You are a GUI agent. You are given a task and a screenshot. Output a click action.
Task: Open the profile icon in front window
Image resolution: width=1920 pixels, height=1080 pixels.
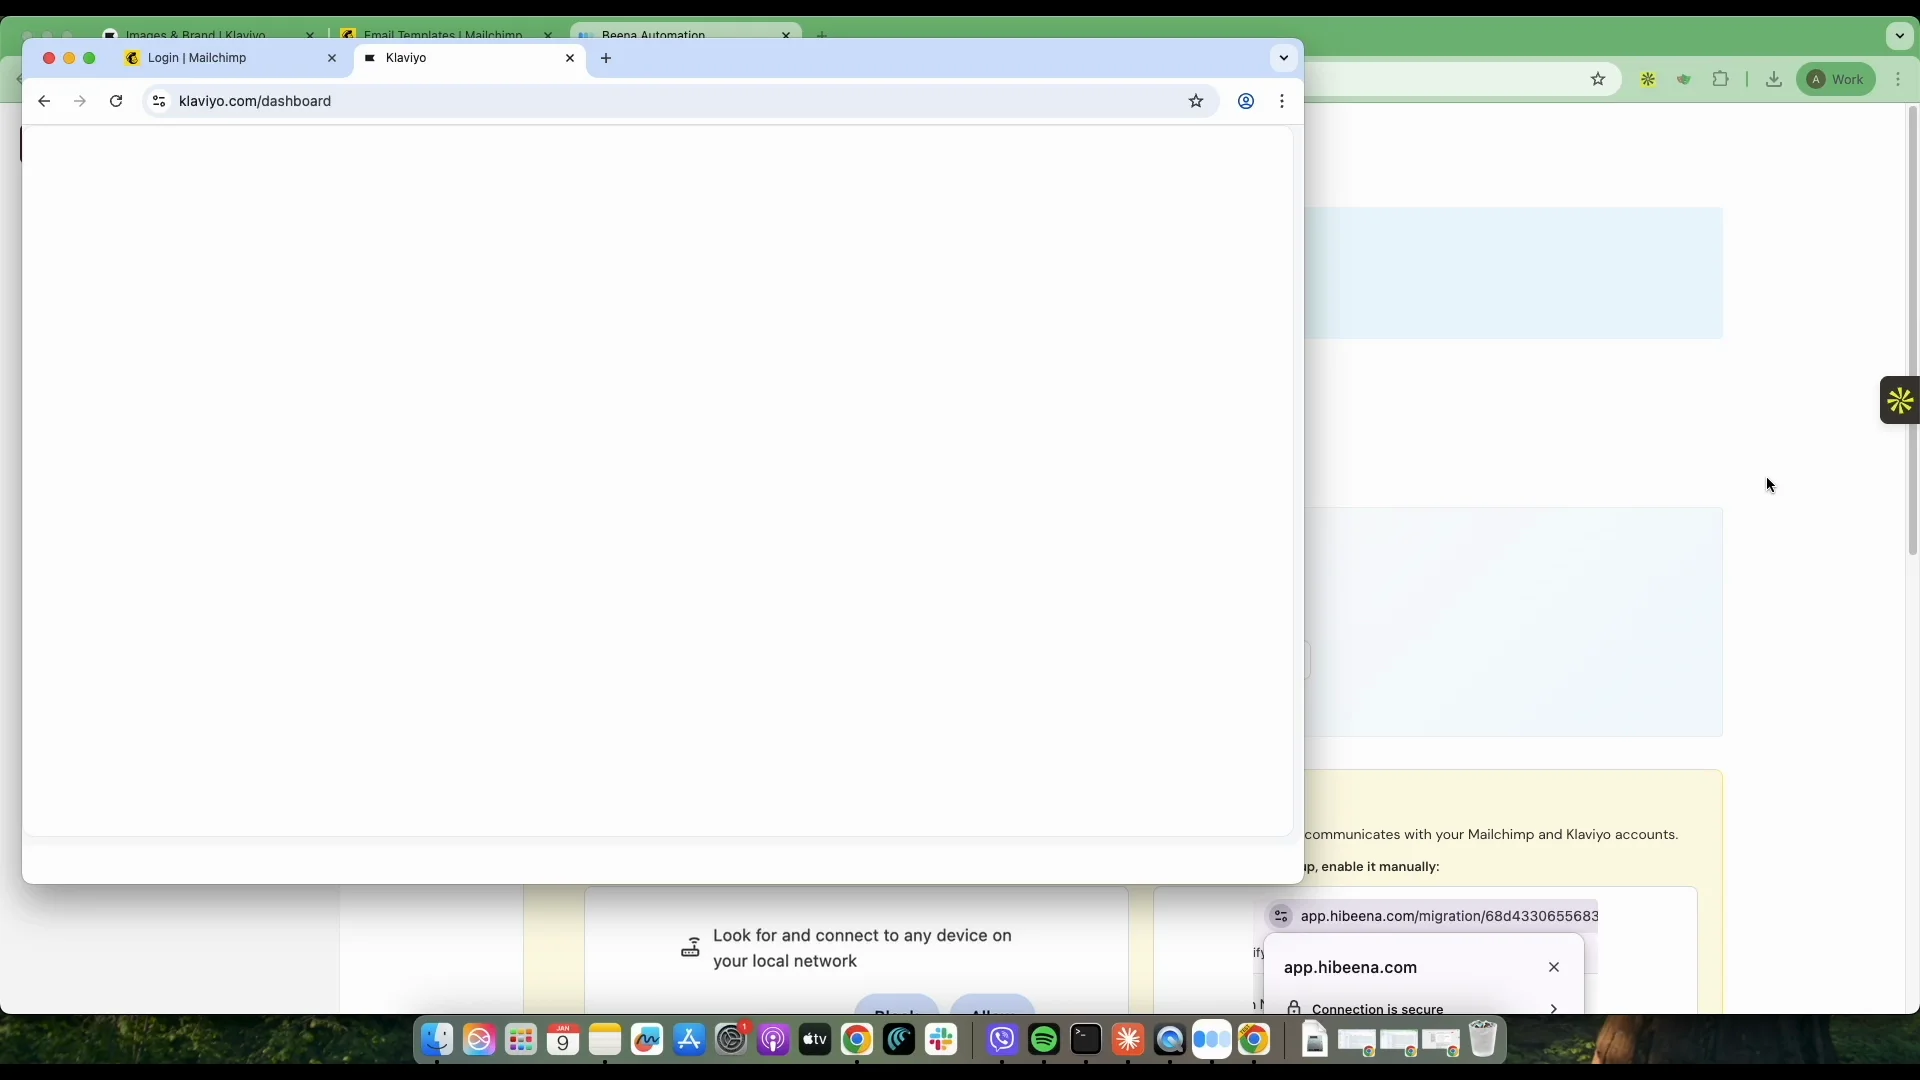coord(1246,101)
